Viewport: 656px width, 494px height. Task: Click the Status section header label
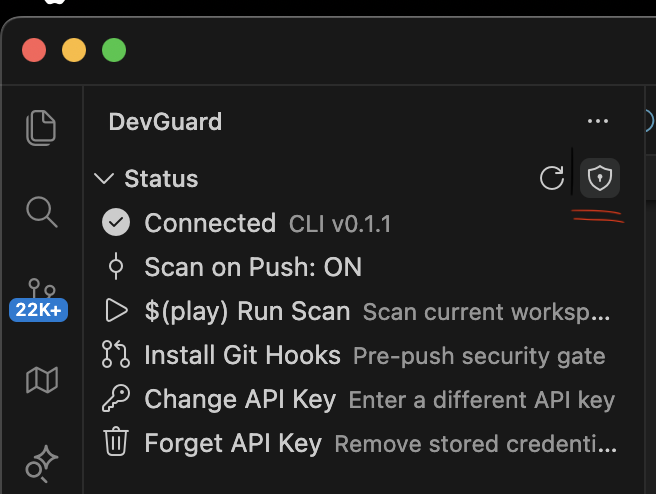click(161, 179)
